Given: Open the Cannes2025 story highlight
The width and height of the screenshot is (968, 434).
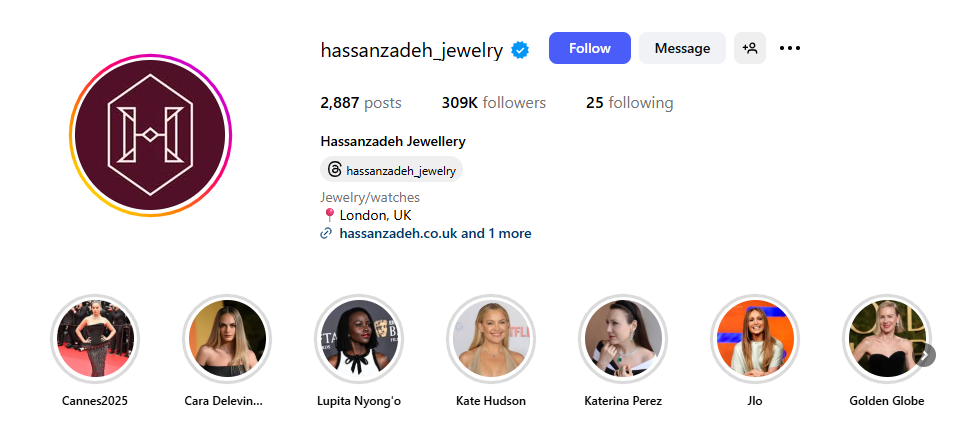Looking at the screenshot, I should pos(95,339).
